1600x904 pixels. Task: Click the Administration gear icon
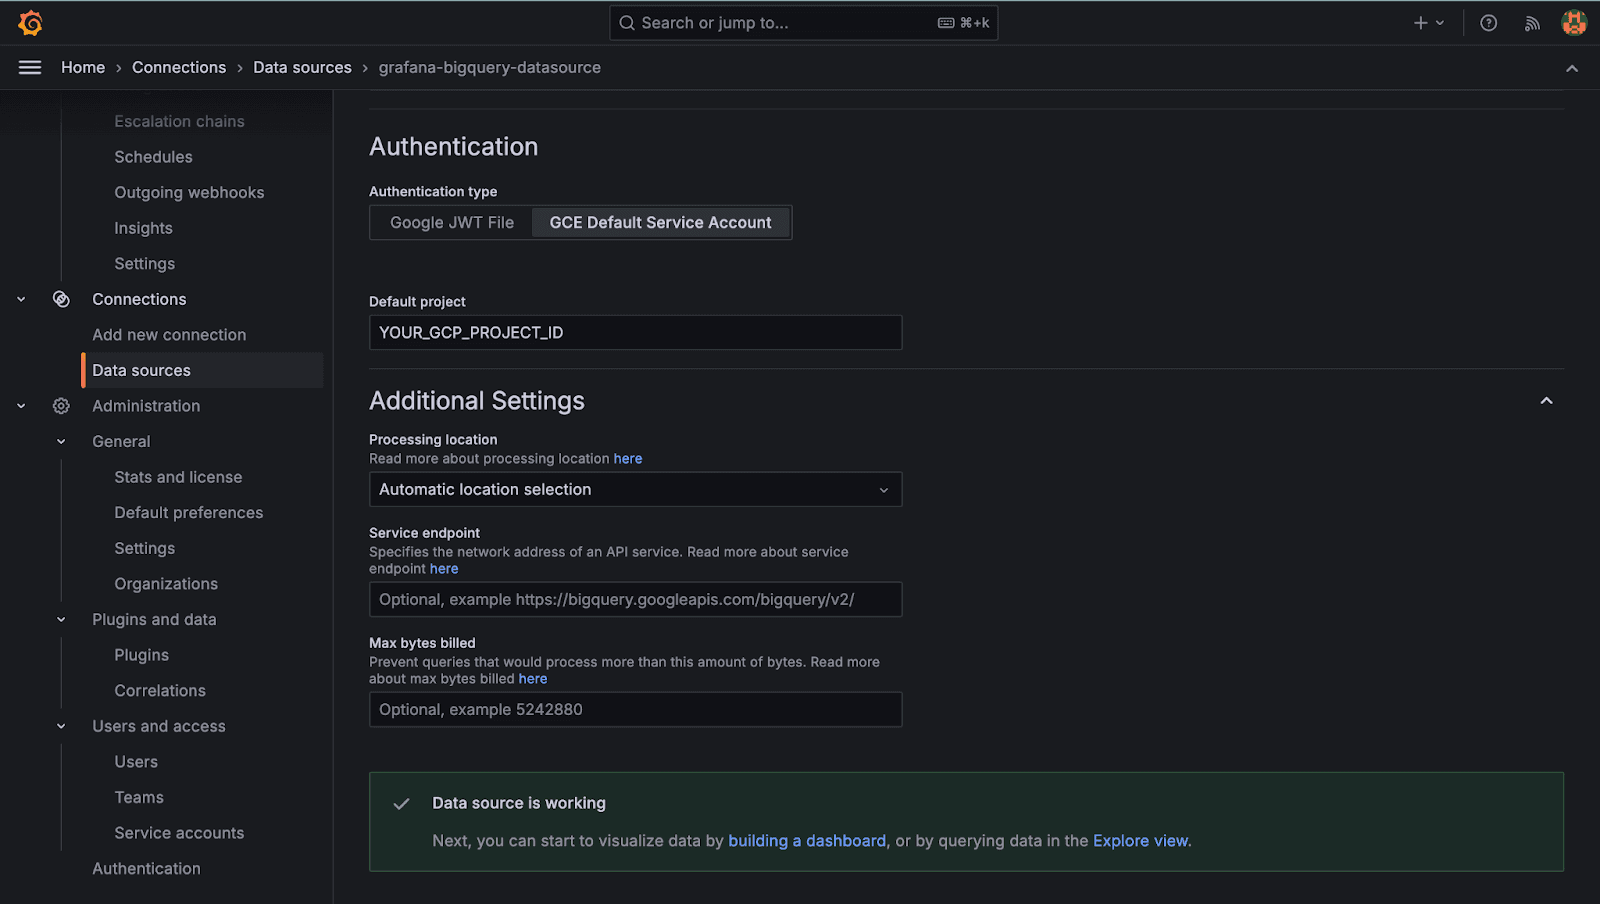point(60,405)
